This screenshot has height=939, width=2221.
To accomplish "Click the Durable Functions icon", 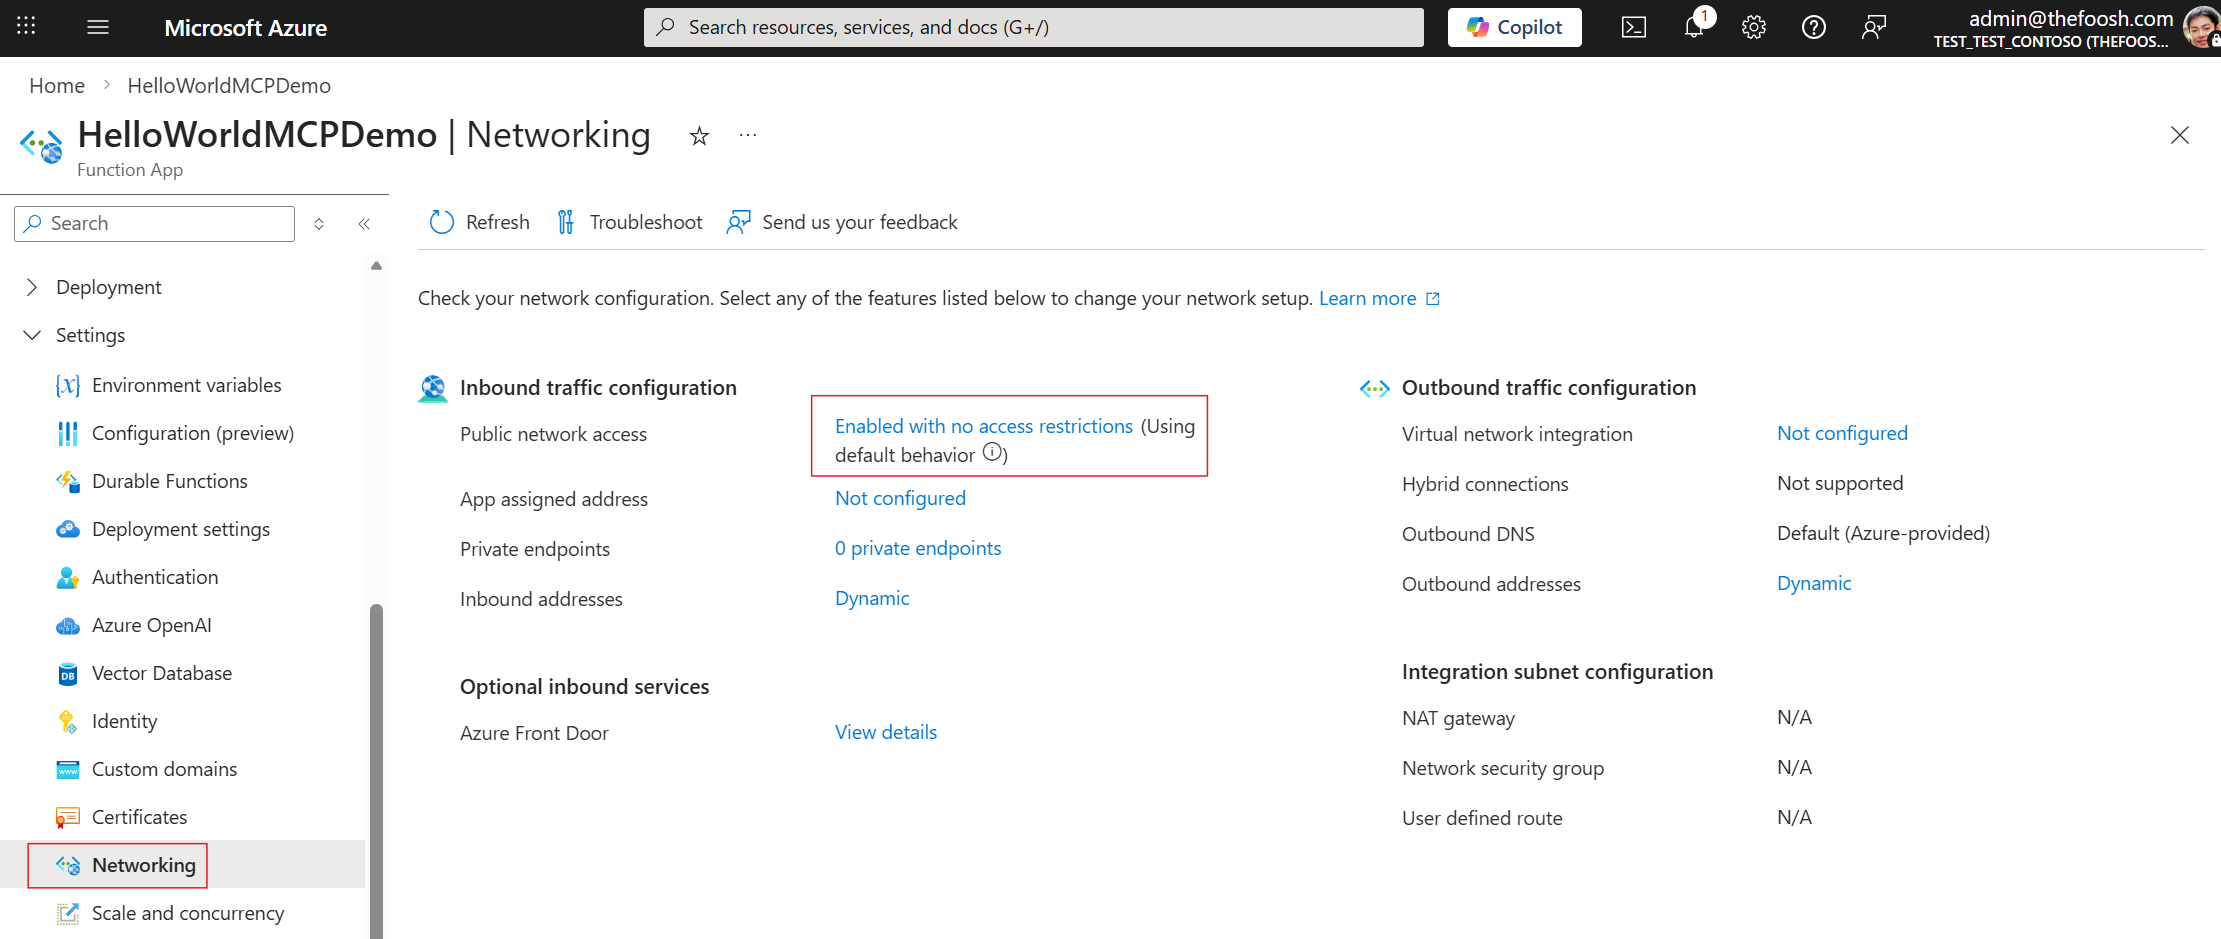I will coord(68,482).
